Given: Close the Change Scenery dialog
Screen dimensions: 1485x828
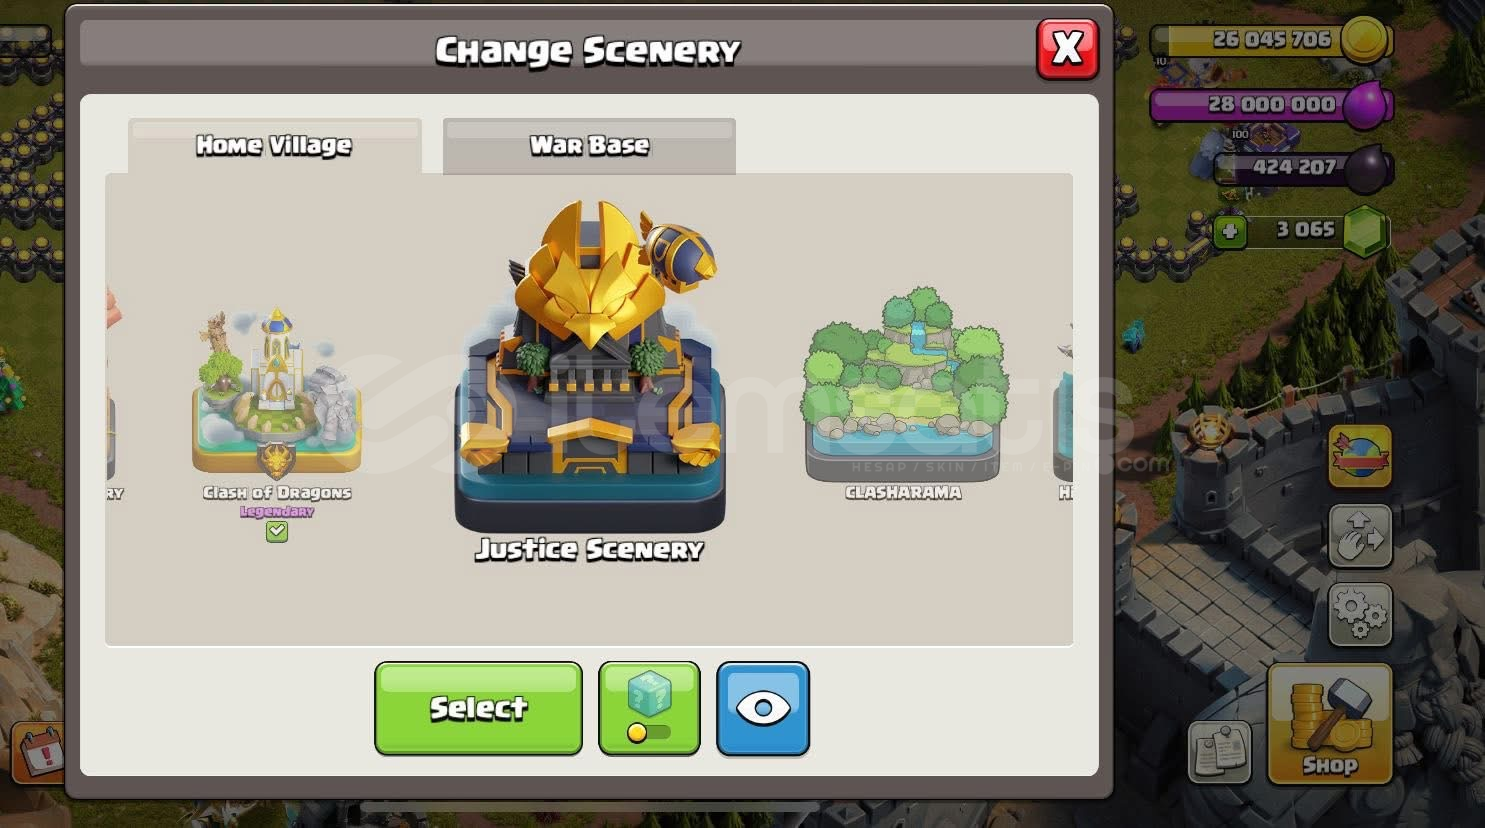Looking at the screenshot, I should click(1067, 48).
